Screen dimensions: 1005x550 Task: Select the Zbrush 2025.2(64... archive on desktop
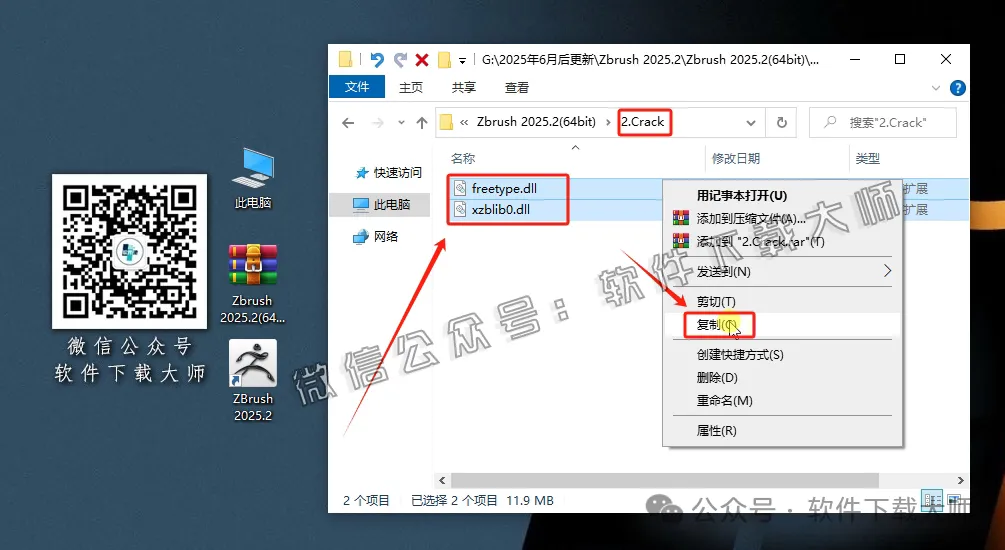click(253, 284)
